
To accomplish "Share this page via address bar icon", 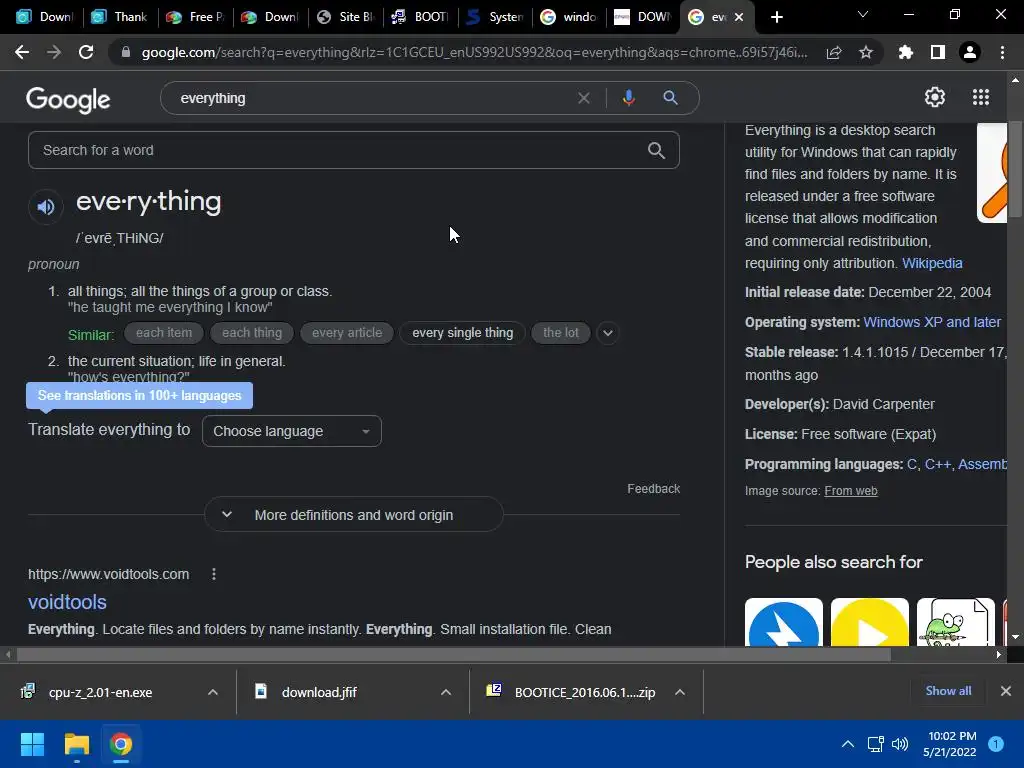I will 834,52.
